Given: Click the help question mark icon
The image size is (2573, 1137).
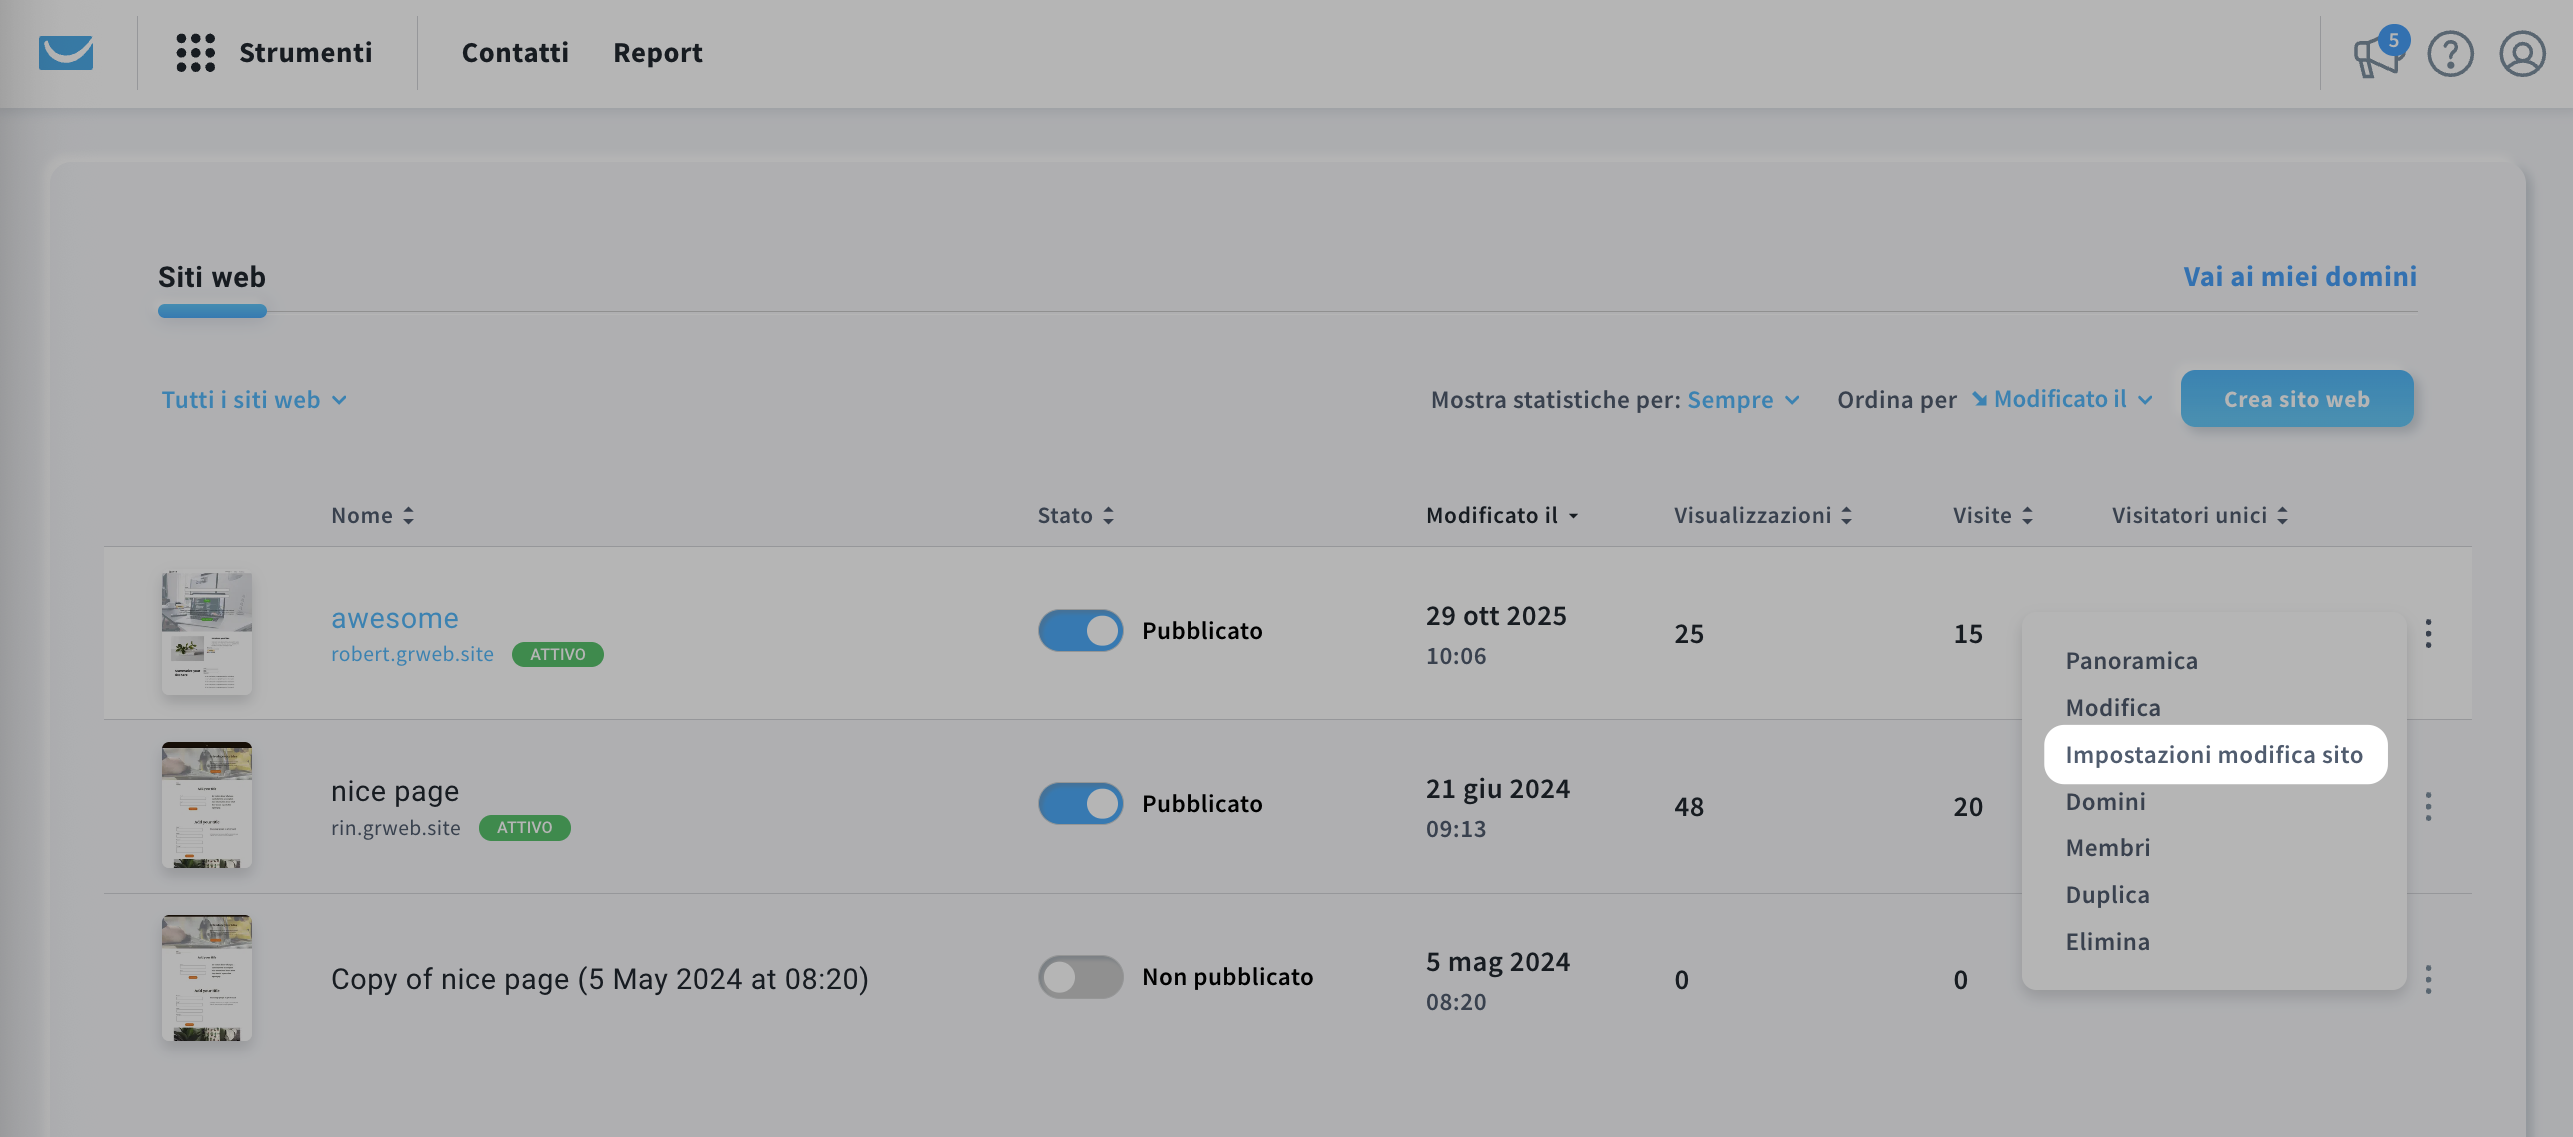Looking at the screenshot, I should coord(2450,54).
